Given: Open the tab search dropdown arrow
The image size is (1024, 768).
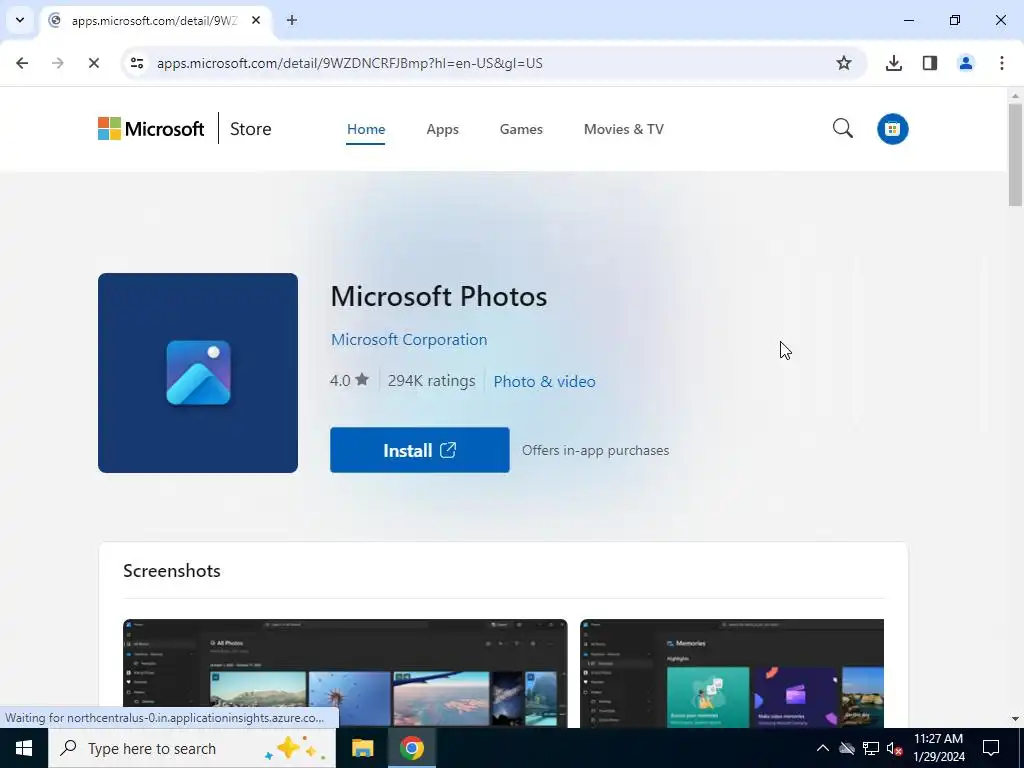Looking at the screenshot, I should [x=20, y=20].
